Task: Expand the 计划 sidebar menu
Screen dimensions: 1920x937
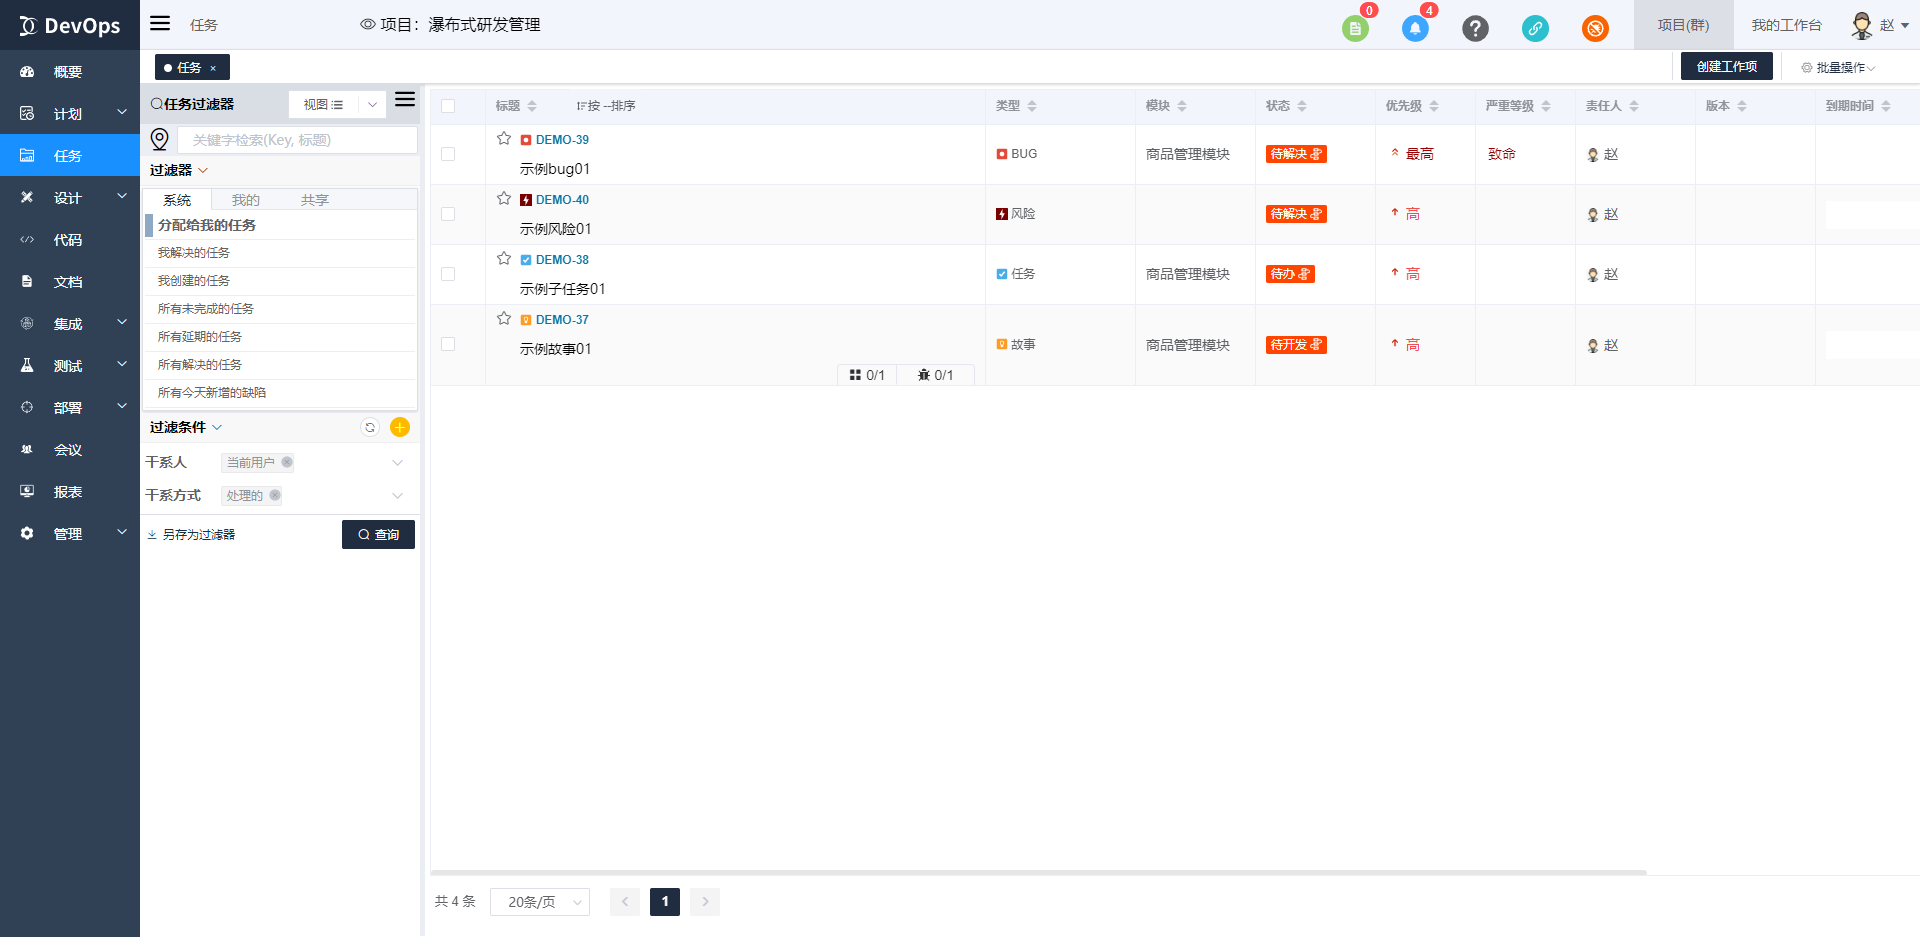Action: [x=69, y=113]
